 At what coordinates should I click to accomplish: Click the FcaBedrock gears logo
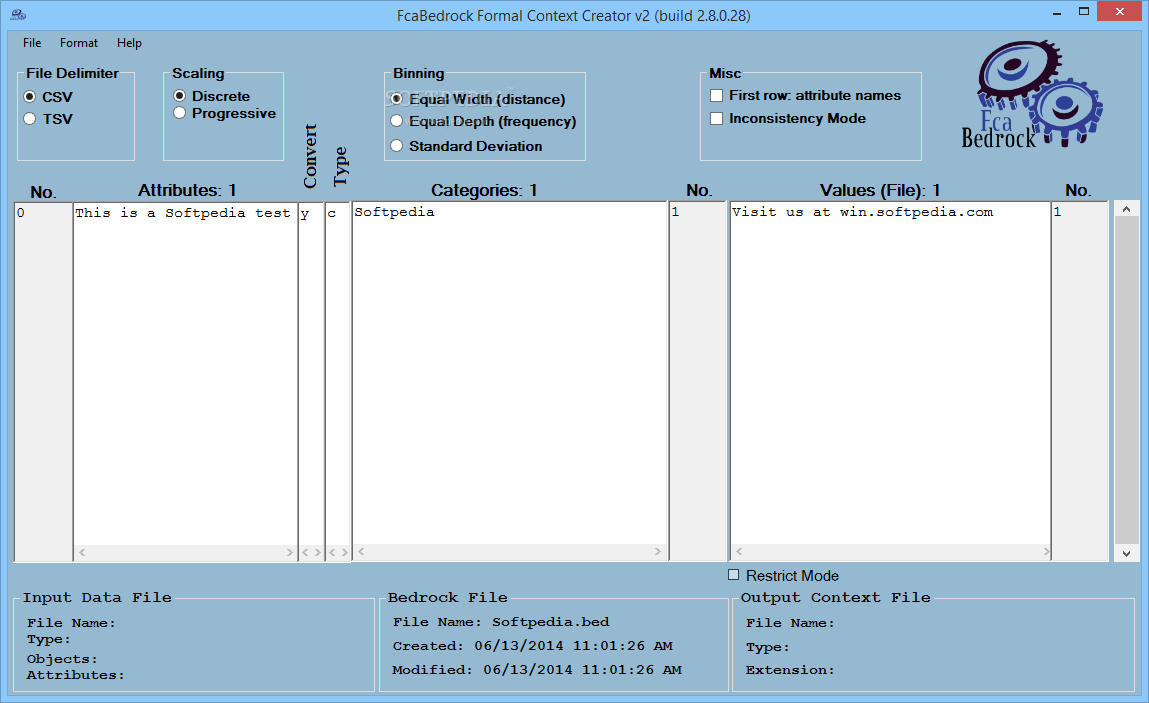pyautogui.click(x=1032, y=94)
